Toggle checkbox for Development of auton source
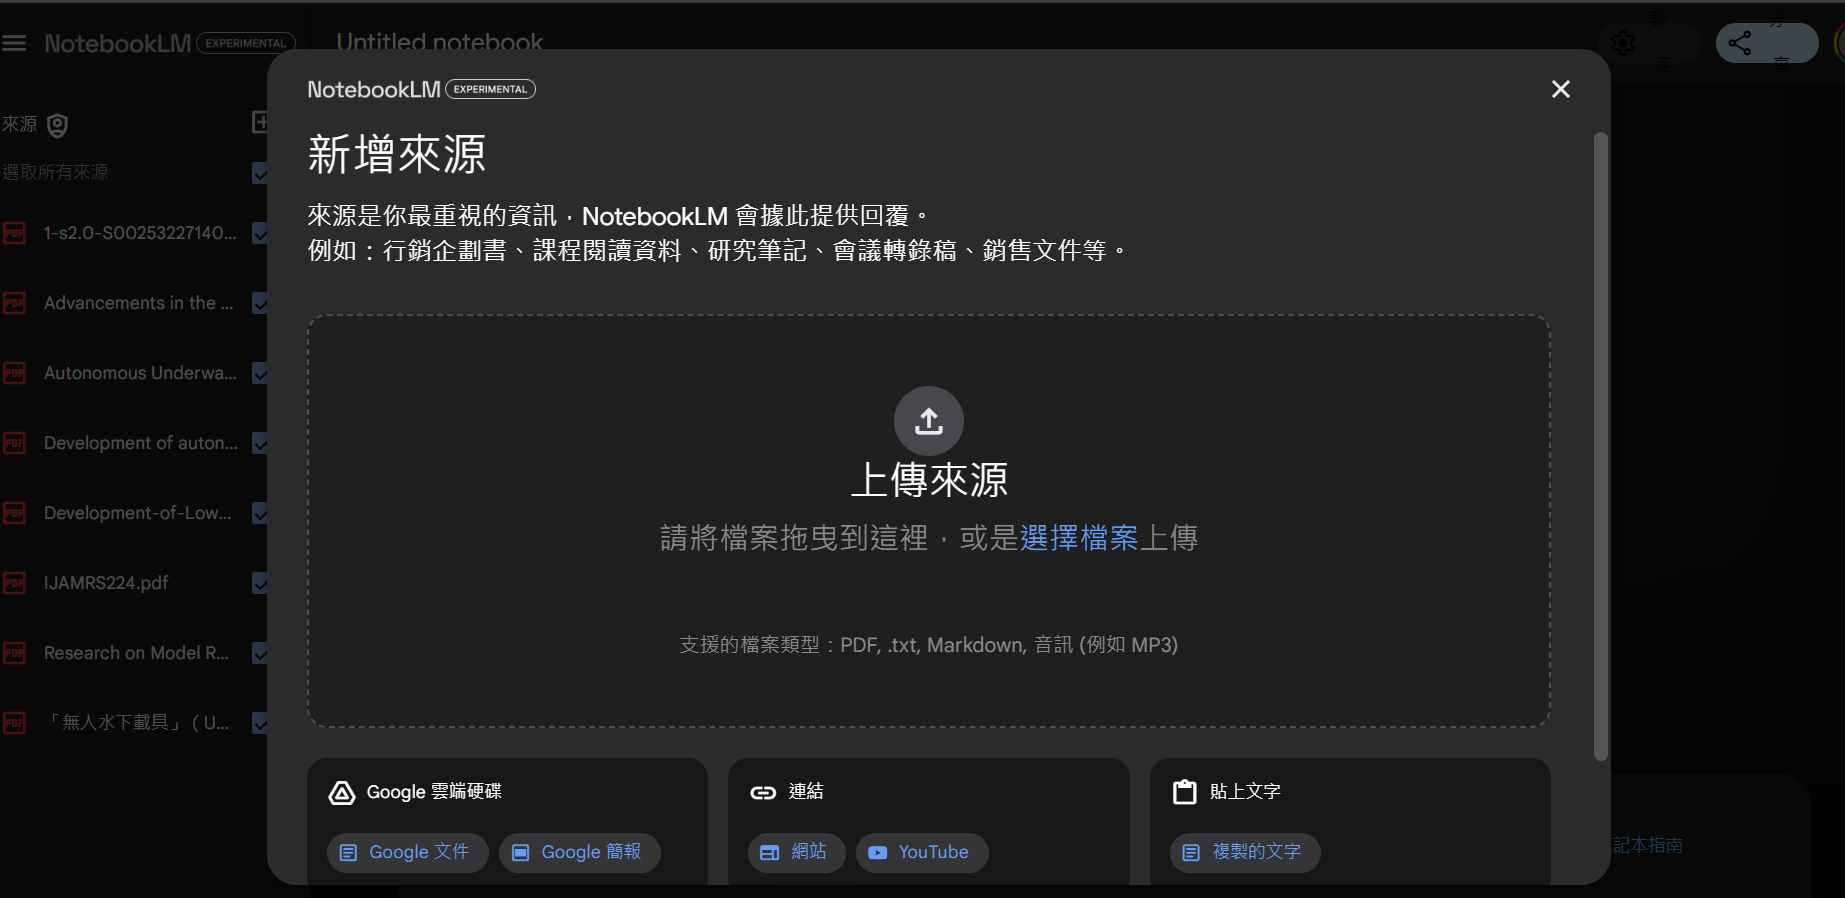This screenshot has width=1845, height=898. 260,443
